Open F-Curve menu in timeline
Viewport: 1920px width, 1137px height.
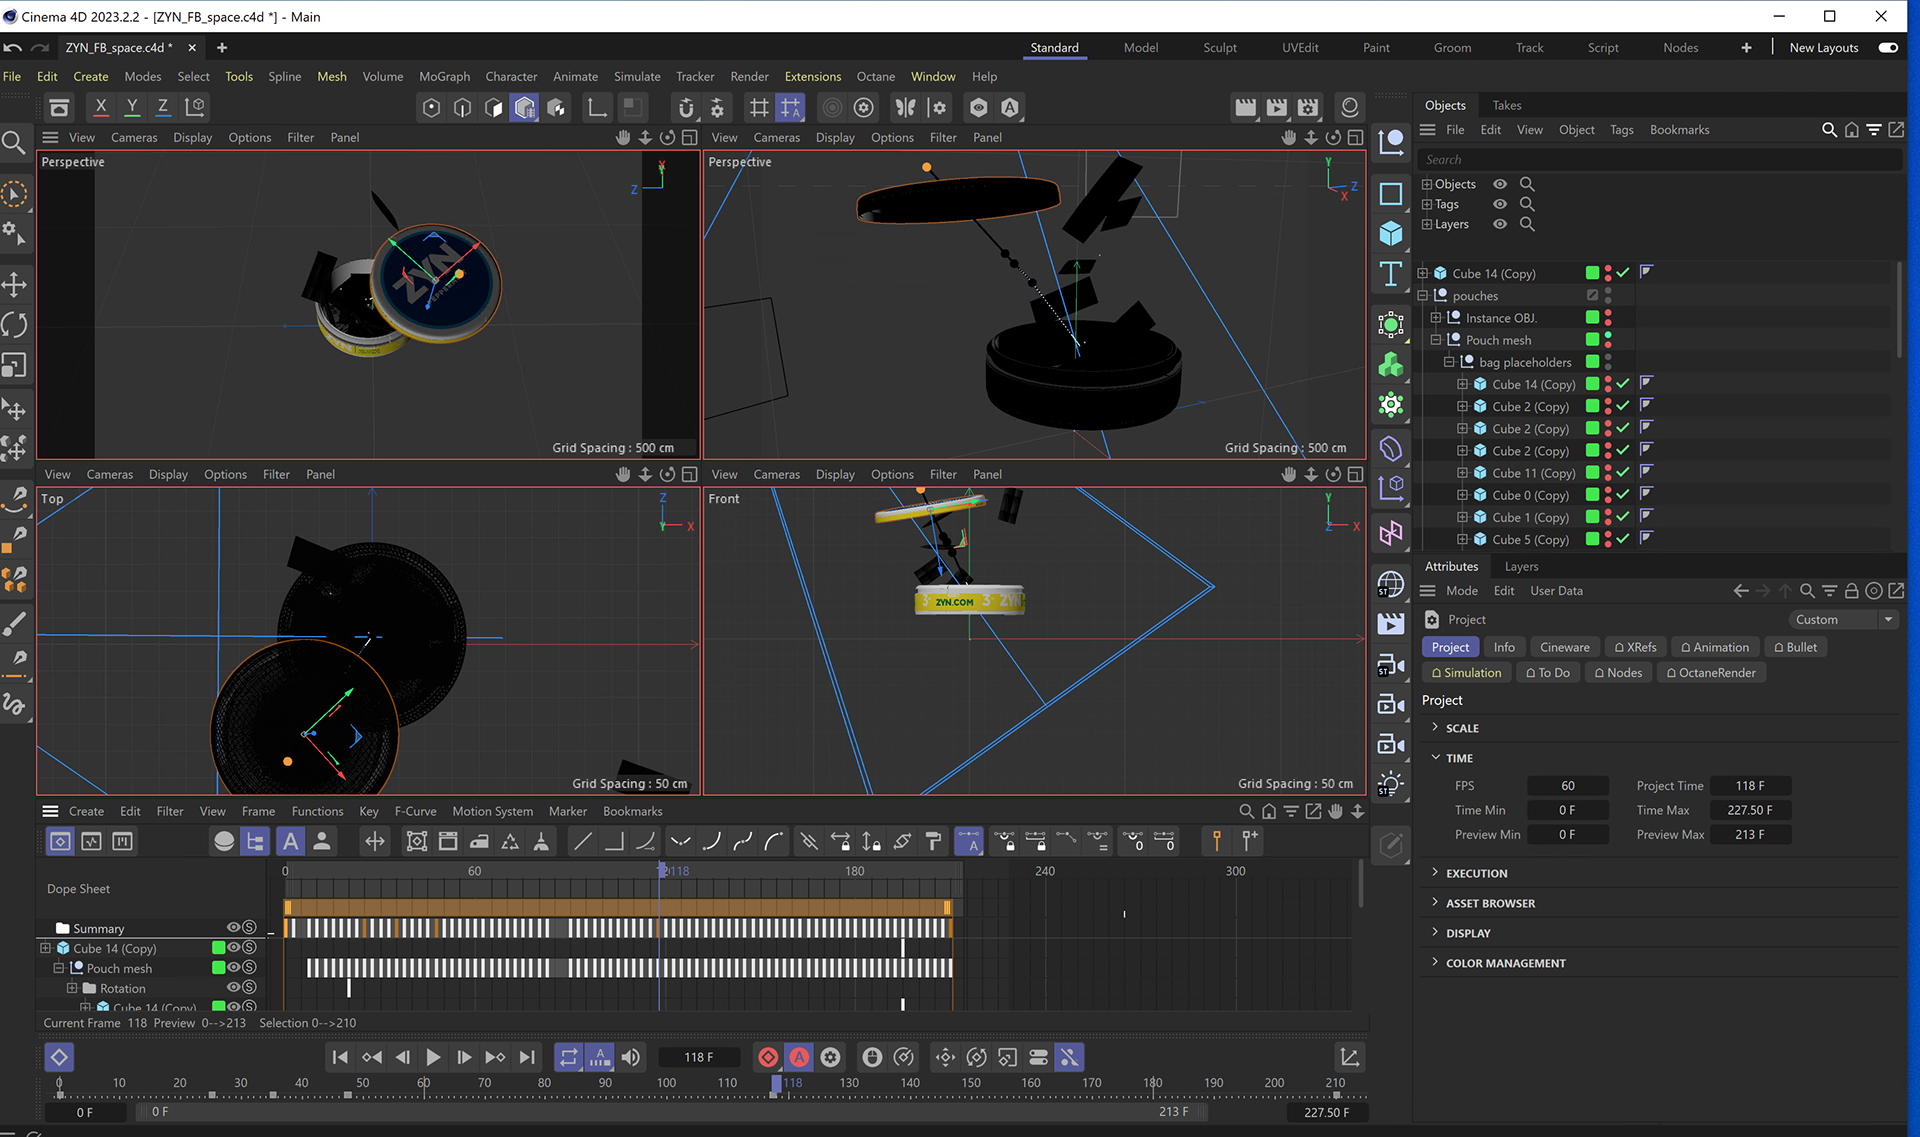click(x=415, y=811)
